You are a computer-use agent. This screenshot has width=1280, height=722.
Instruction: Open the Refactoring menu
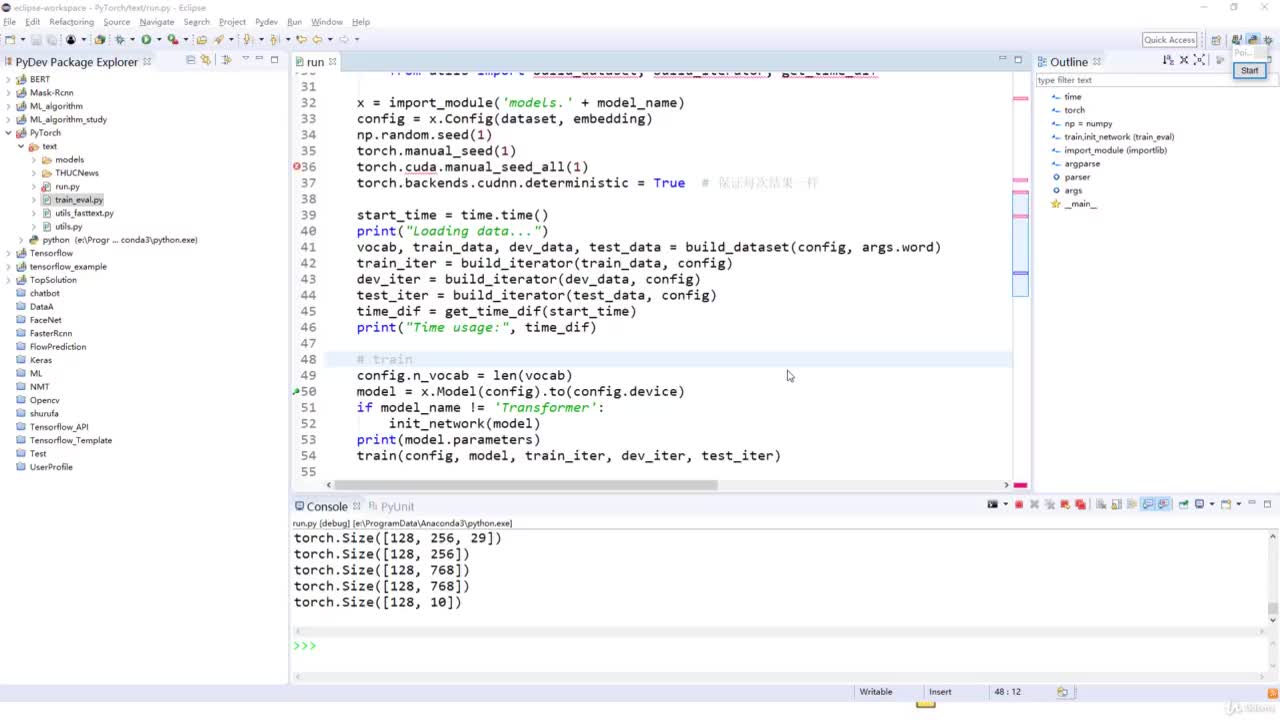(71, 22)
